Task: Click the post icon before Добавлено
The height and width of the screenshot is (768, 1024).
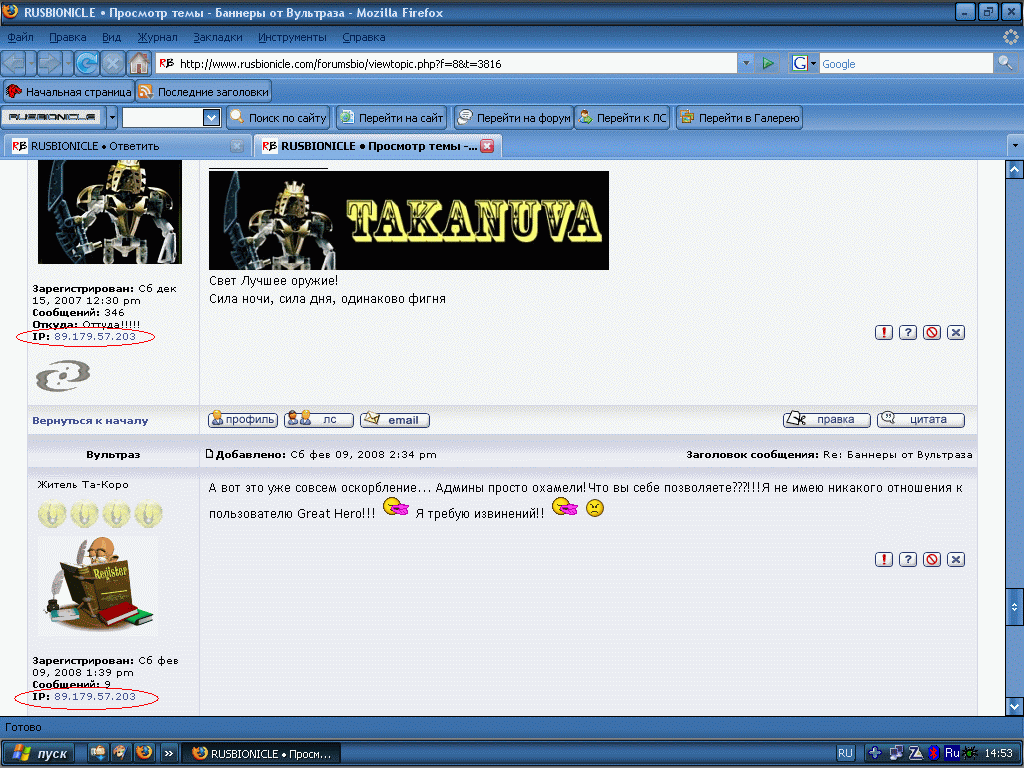Action: click(210, 454)
